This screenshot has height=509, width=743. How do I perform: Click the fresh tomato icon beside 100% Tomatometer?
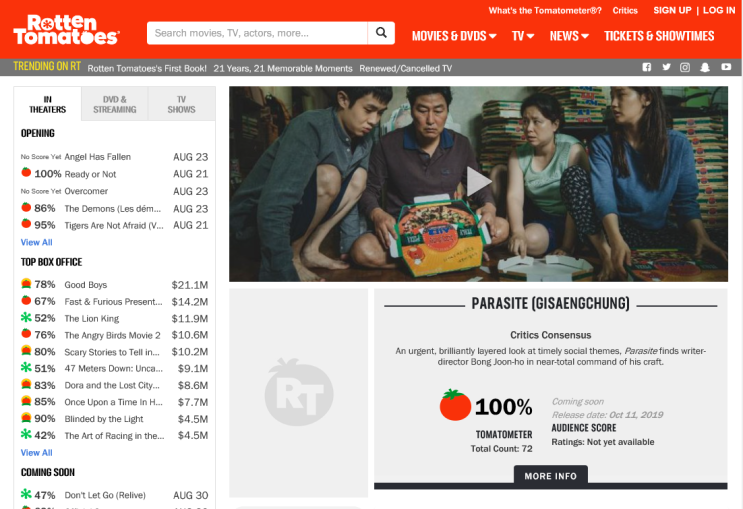click(x=455, y=405)
